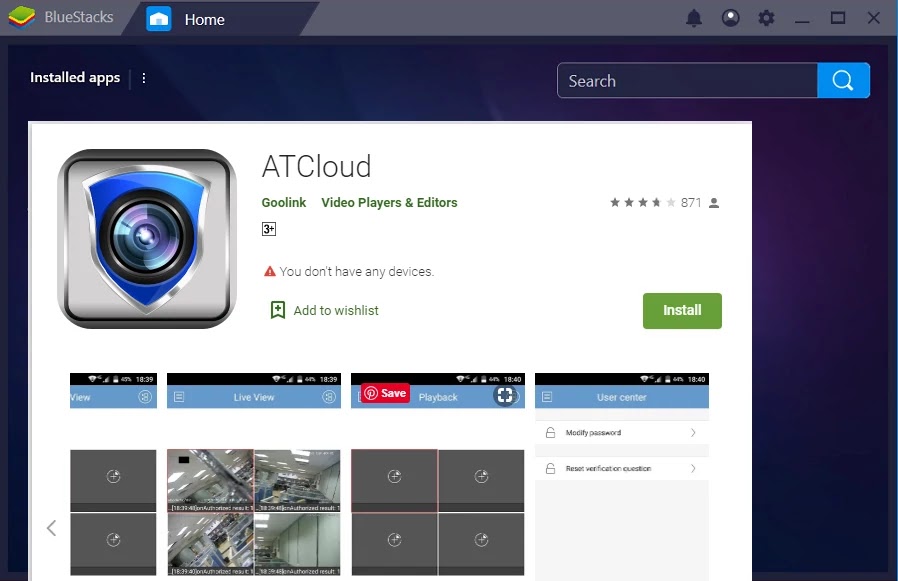Click the 3+ content rating badge
Image resolution: width=898 pixels, height=581 pixels.
269,229
